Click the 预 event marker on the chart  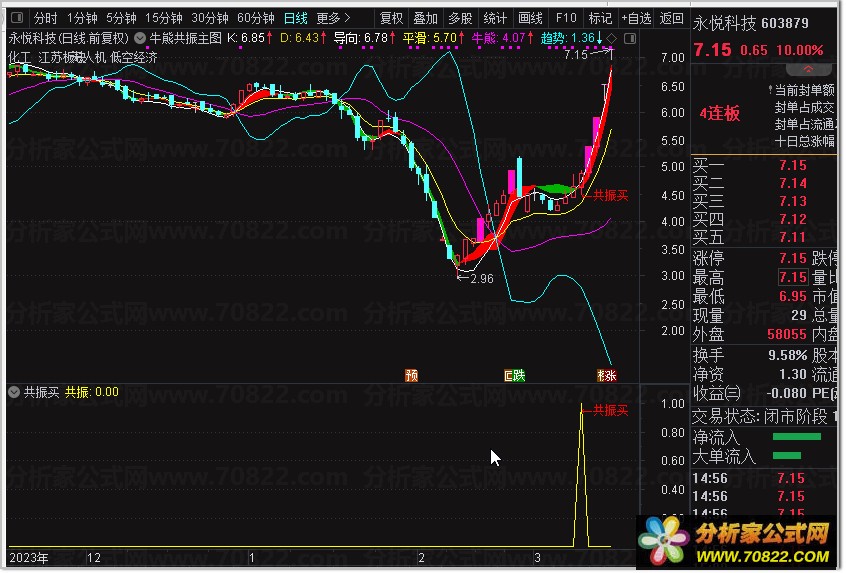(411, 375)
